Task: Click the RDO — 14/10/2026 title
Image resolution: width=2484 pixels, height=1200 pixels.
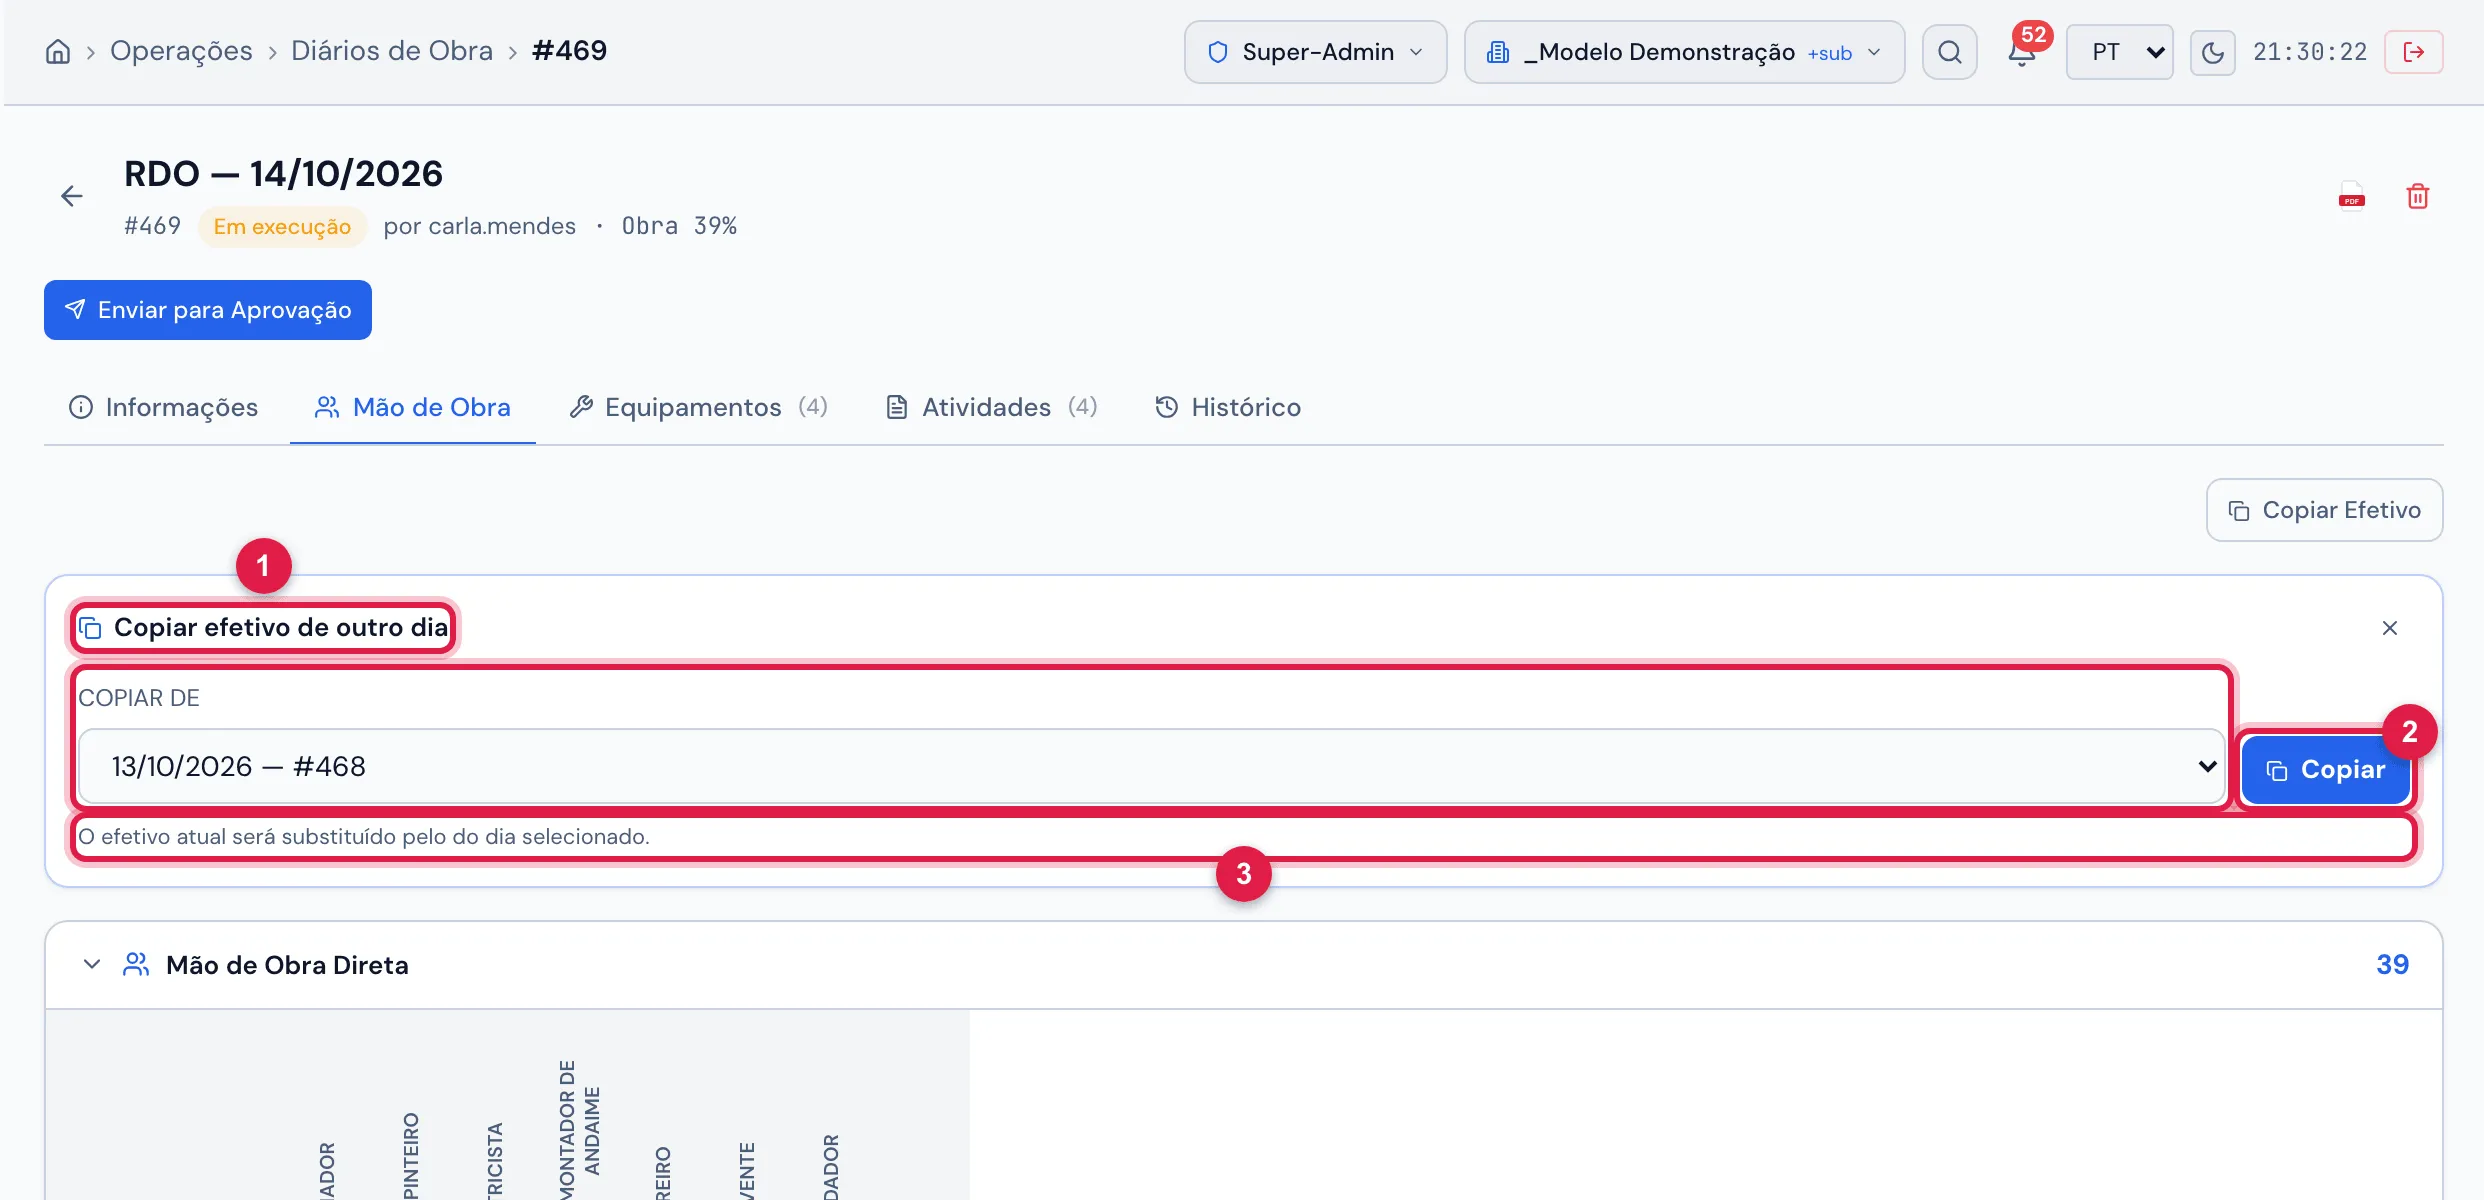Action: click(x=283, y=174)
